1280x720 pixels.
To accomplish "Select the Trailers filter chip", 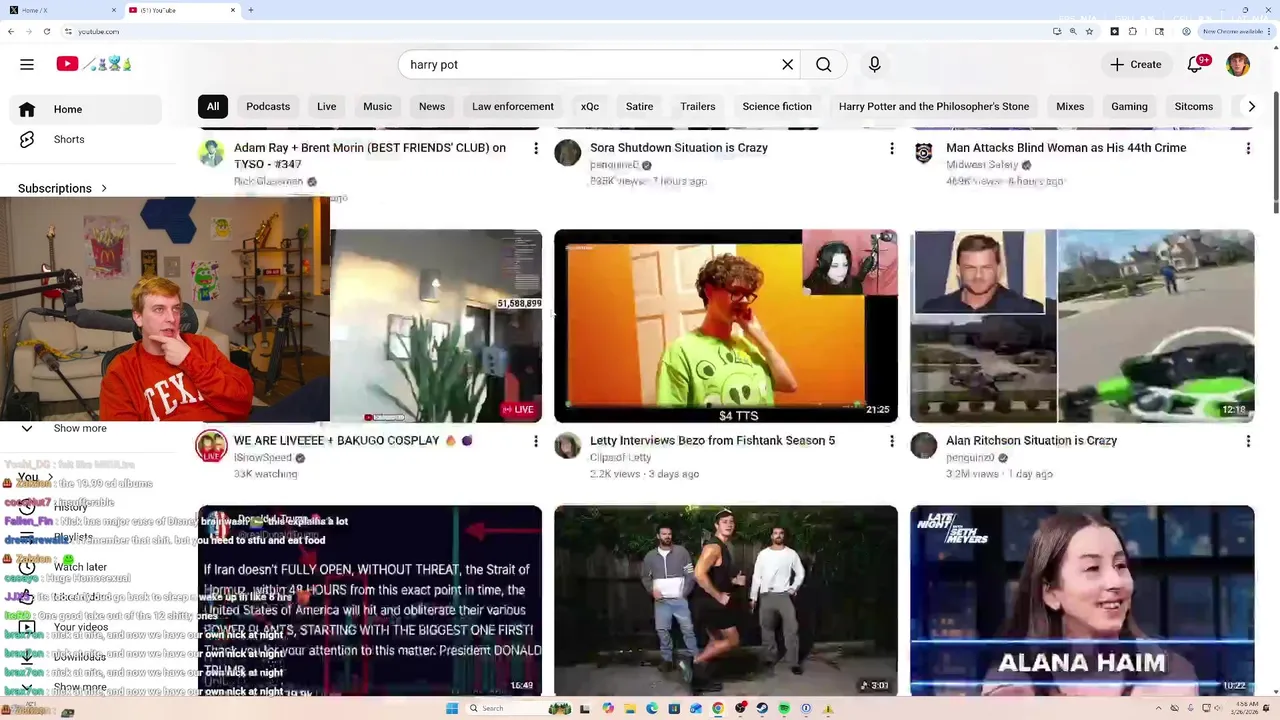I will [698, 106].
